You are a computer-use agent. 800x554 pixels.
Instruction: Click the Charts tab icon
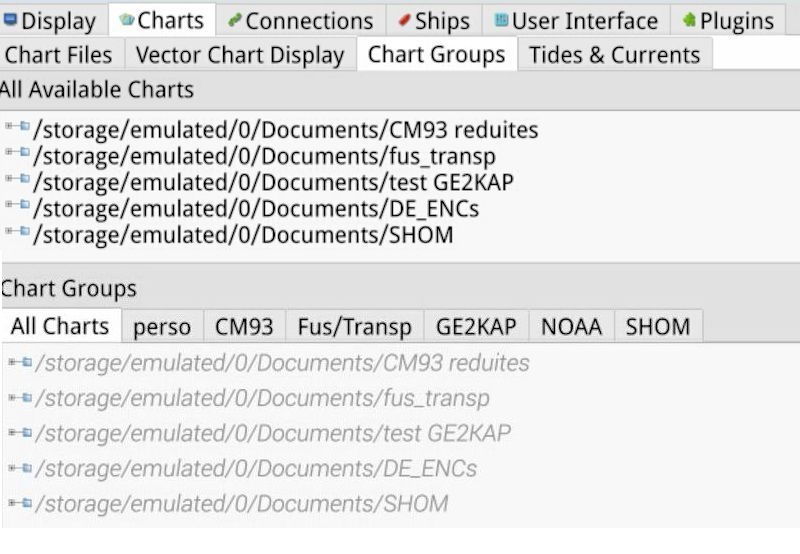pos(126,20)
